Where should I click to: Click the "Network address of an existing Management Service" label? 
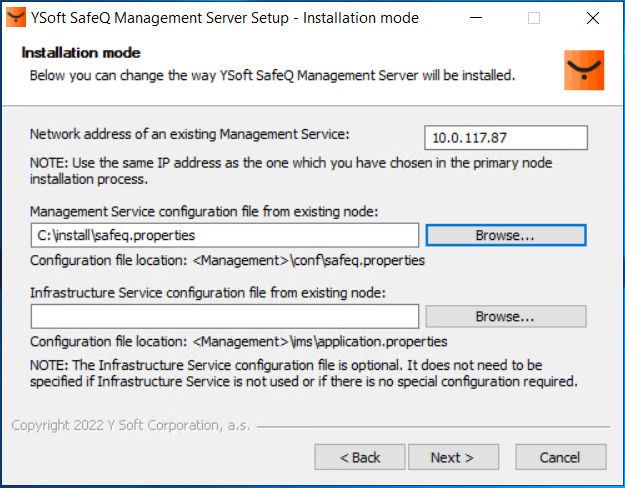point(190,134)
